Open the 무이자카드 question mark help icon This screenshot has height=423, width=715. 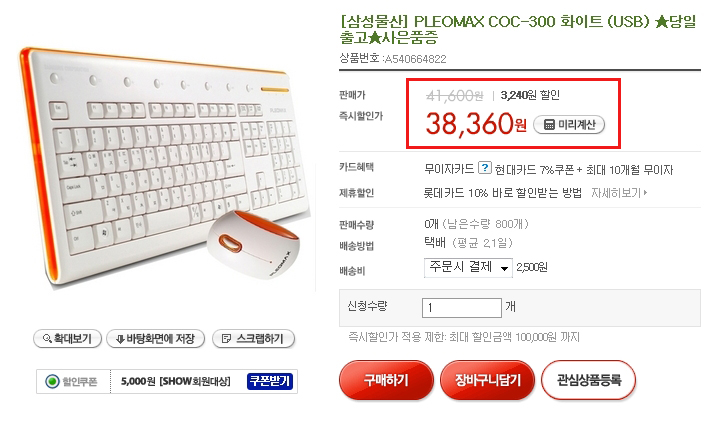[x=484, y=168]
